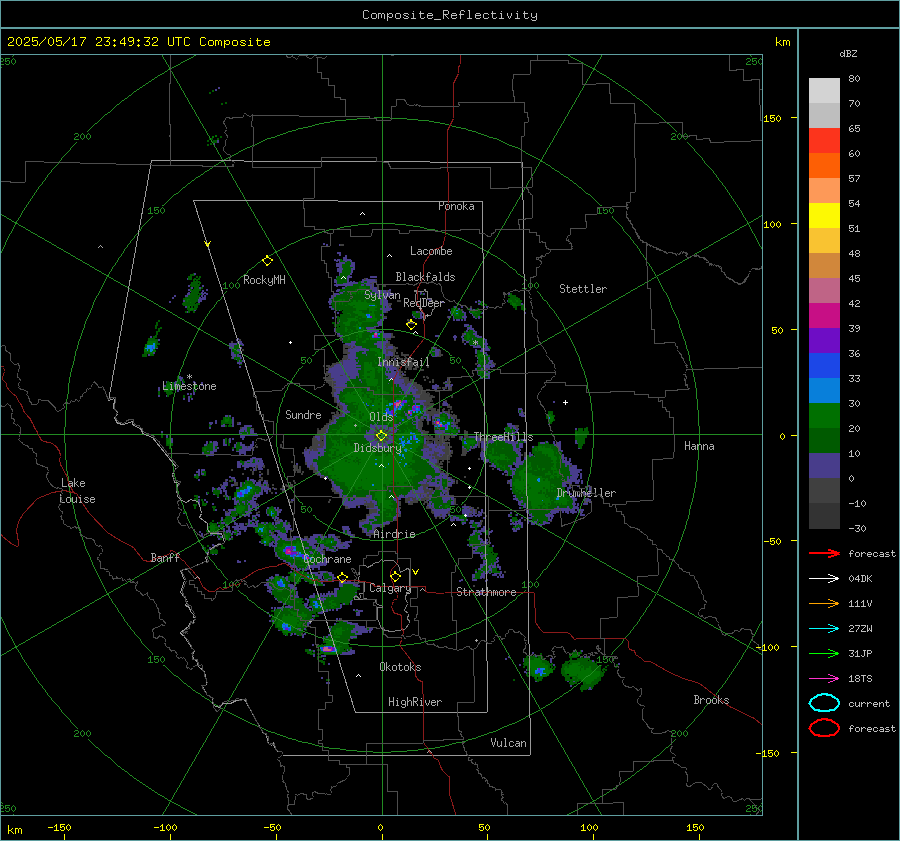The width and height of the screenshot is (900, 841).
Task: Click the yellow diamond marker right of Cochrane
Action: [343, 577]
